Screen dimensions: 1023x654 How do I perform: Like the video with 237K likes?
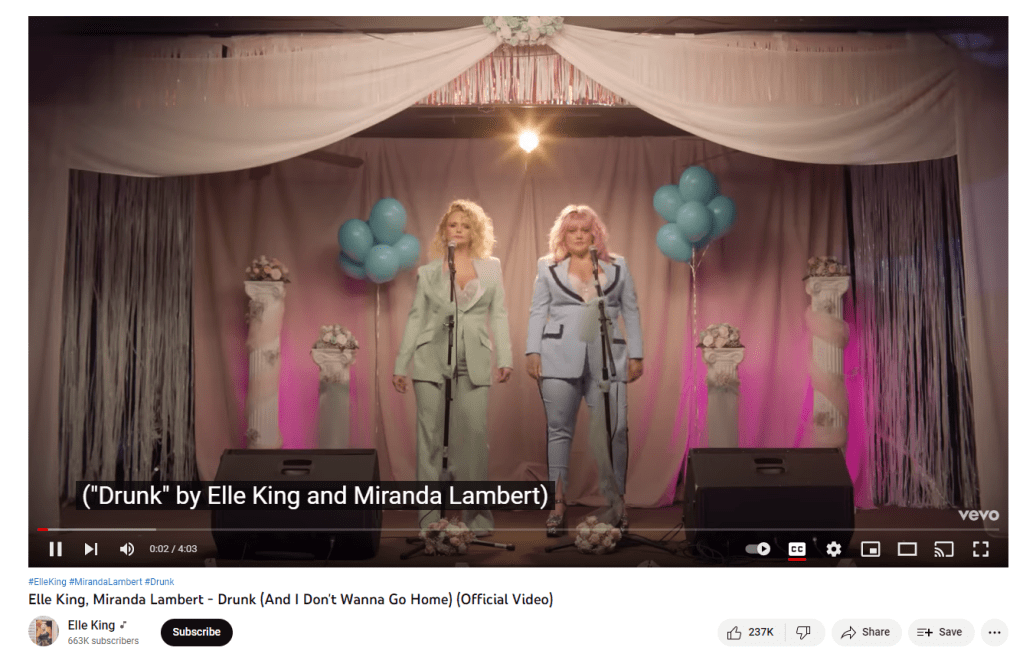tap(751, 632)
